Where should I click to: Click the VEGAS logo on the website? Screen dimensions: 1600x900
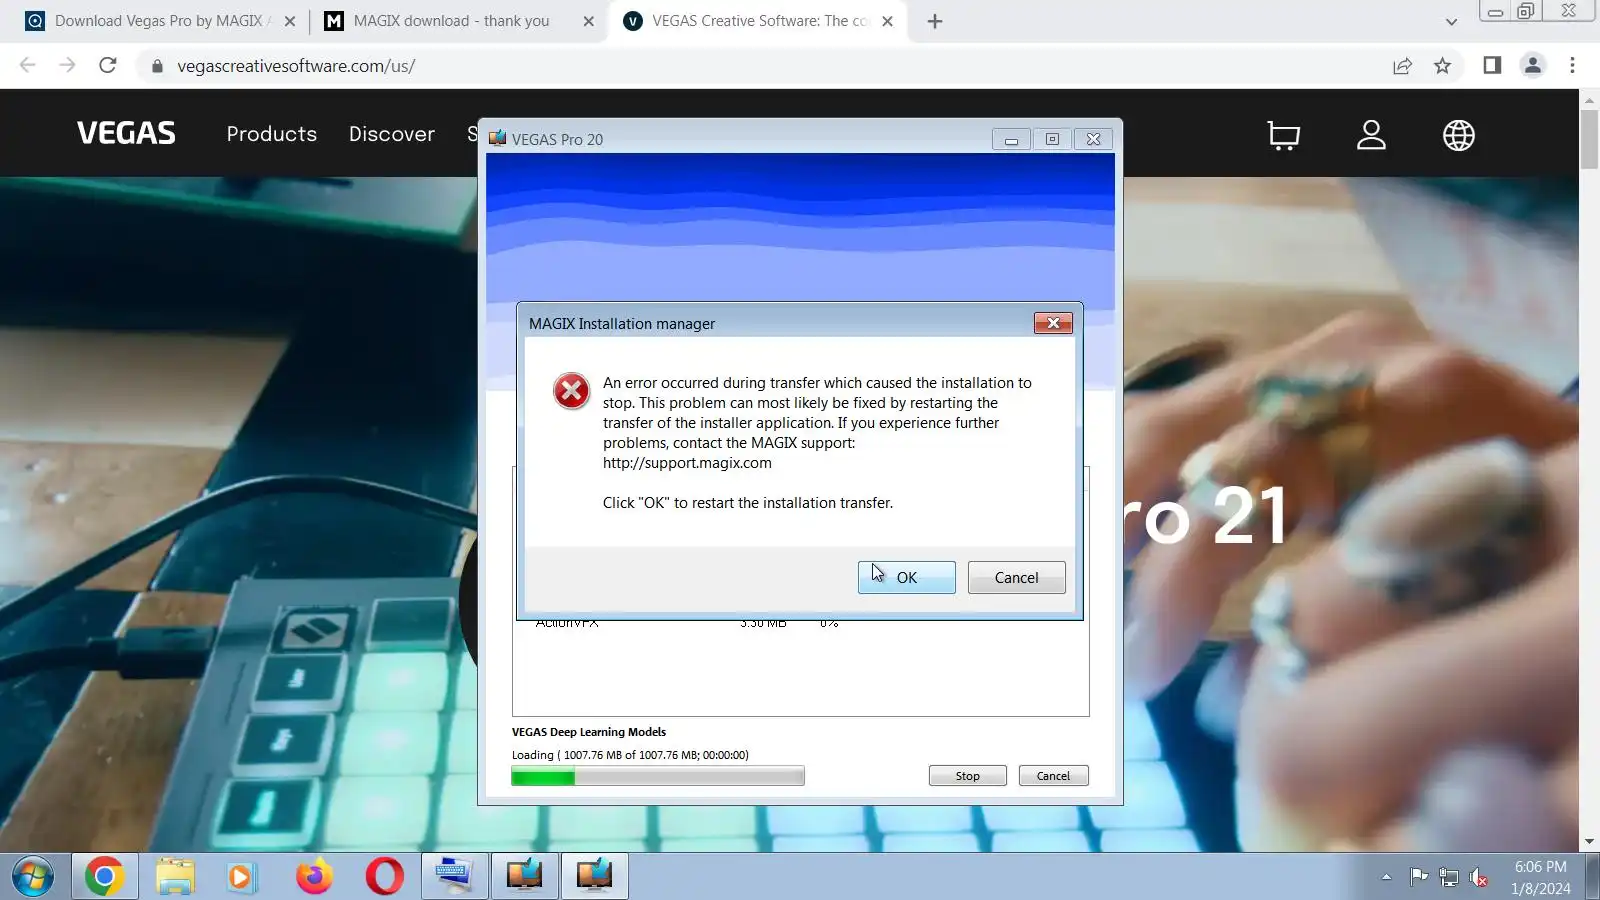tap(126, 133)
